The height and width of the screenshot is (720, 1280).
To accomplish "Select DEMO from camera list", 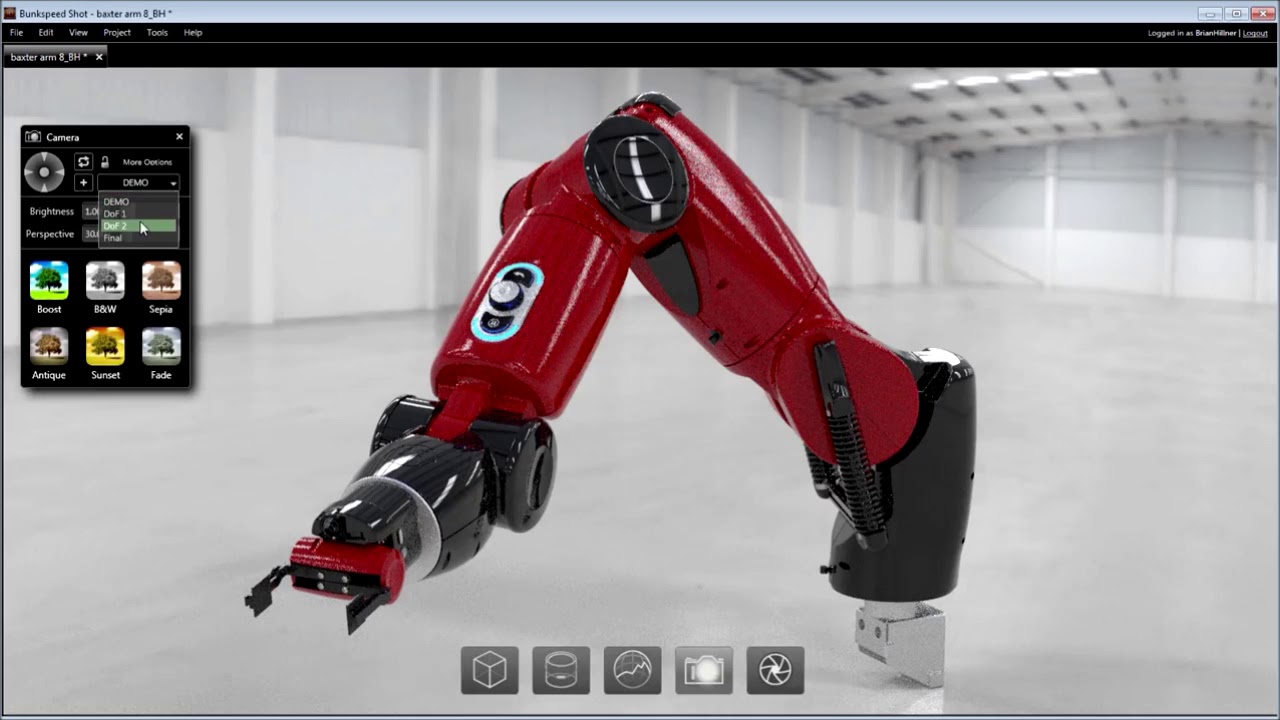I will tap(139, 202).
